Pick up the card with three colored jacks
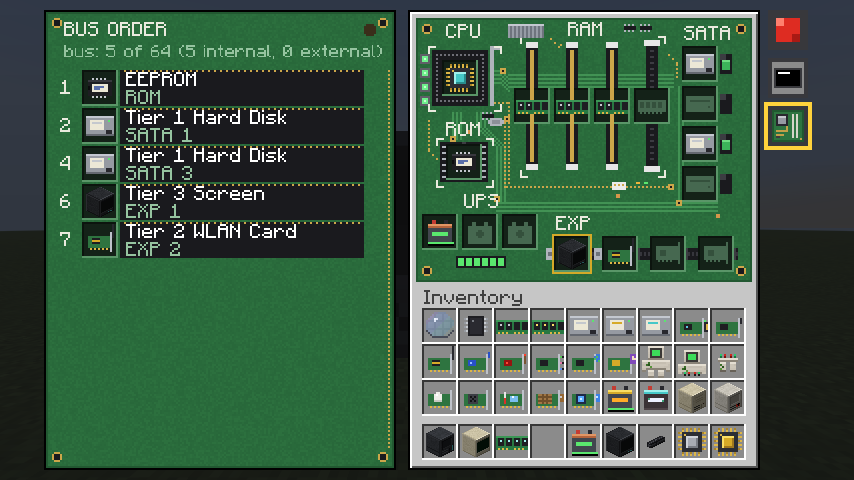The width and height of the screenshot is (854, 480). click(547, 362)
